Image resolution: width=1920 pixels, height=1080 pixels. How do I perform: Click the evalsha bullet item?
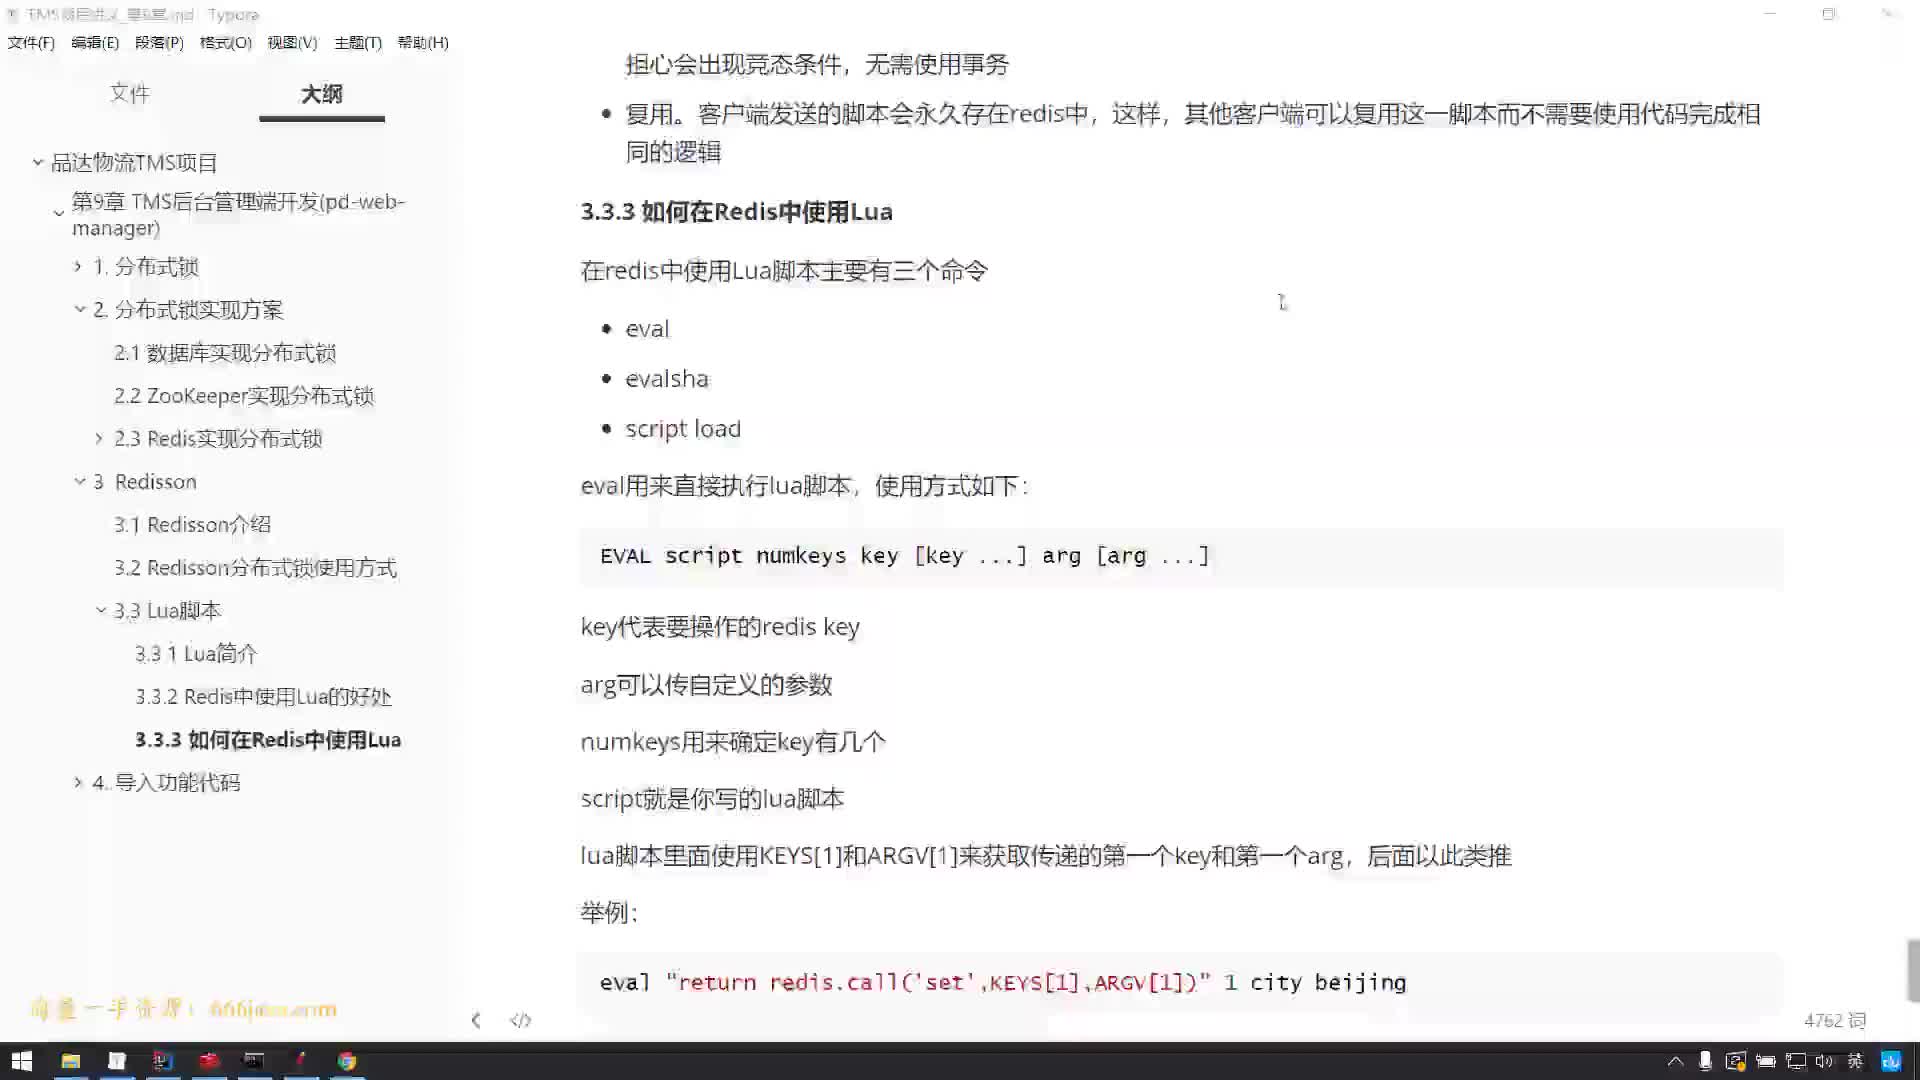coord(667,379)
